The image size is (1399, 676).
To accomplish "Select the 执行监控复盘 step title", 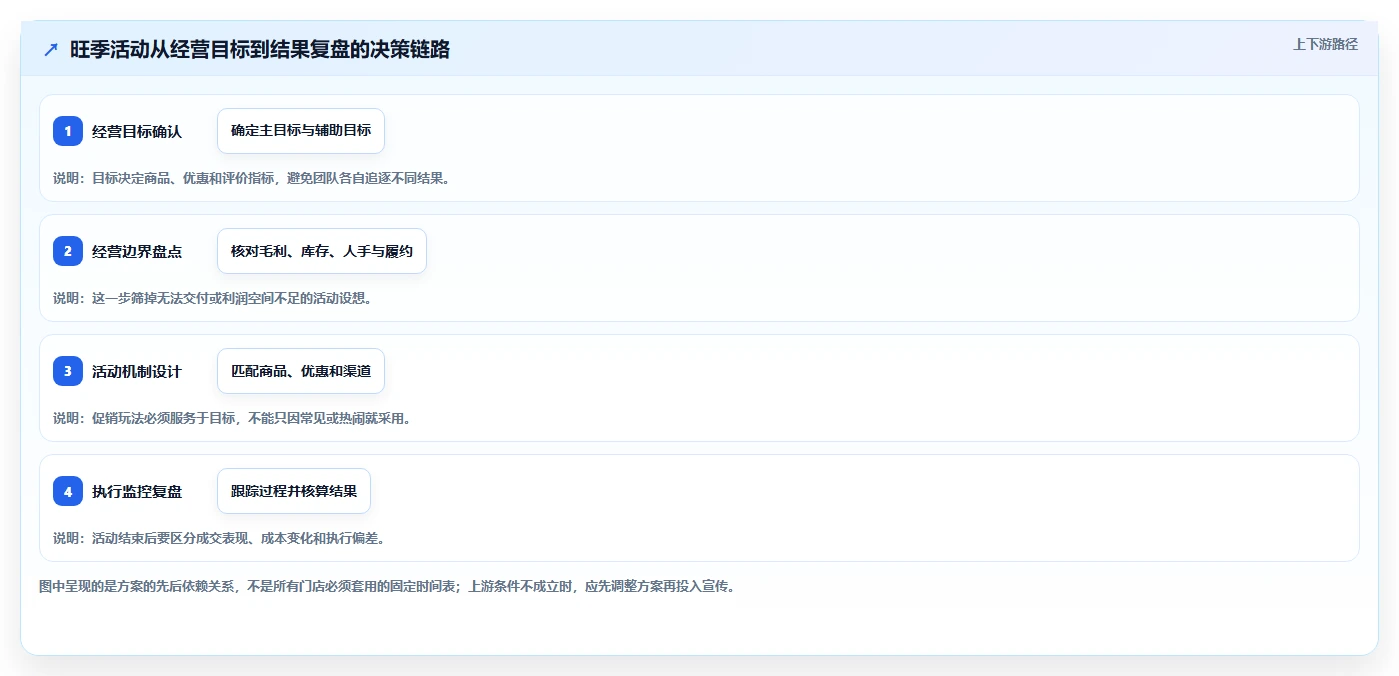I will click(x=137, y=491).
